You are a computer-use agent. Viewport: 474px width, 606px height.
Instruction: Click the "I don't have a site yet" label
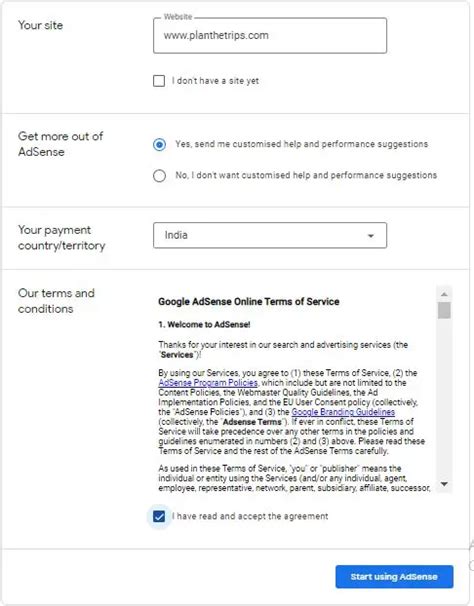(x=215, y=81)
